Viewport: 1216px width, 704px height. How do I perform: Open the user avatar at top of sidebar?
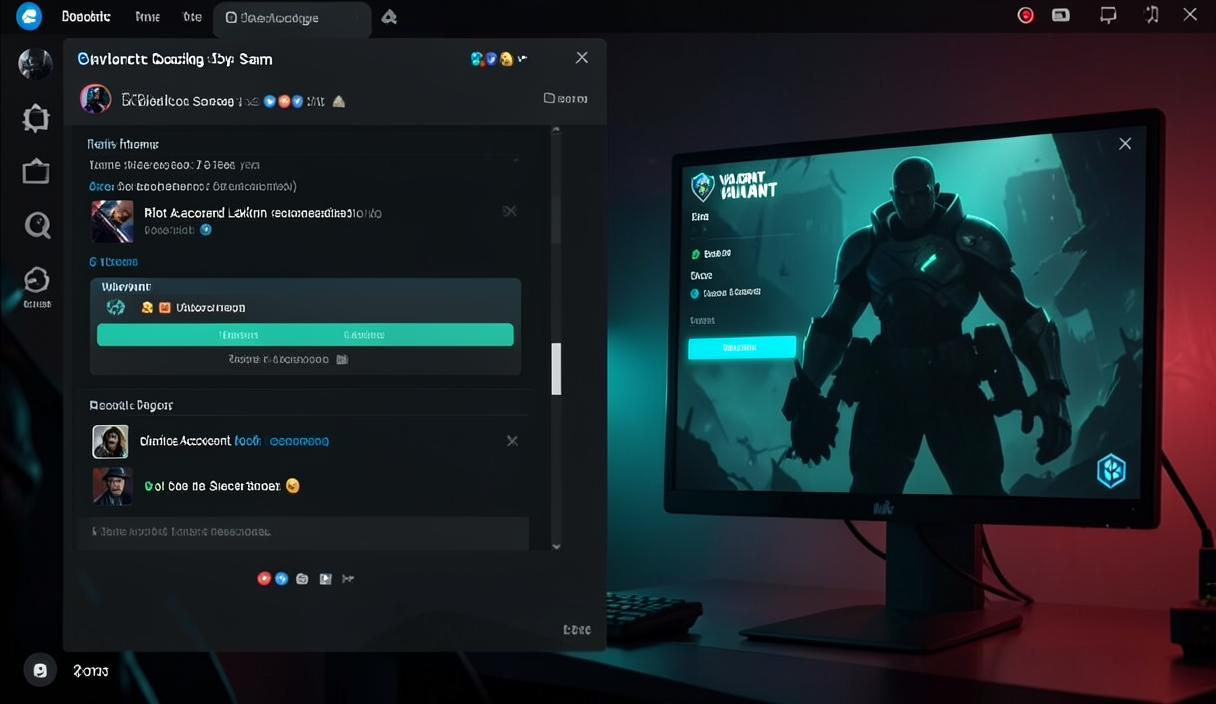tap(35, 63)
